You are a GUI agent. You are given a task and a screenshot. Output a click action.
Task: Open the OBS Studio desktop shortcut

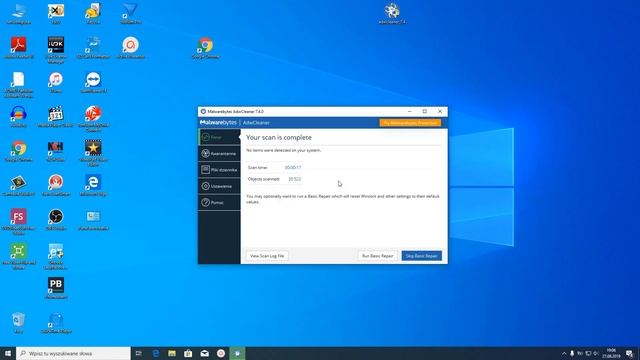click(x=56, y=219)
